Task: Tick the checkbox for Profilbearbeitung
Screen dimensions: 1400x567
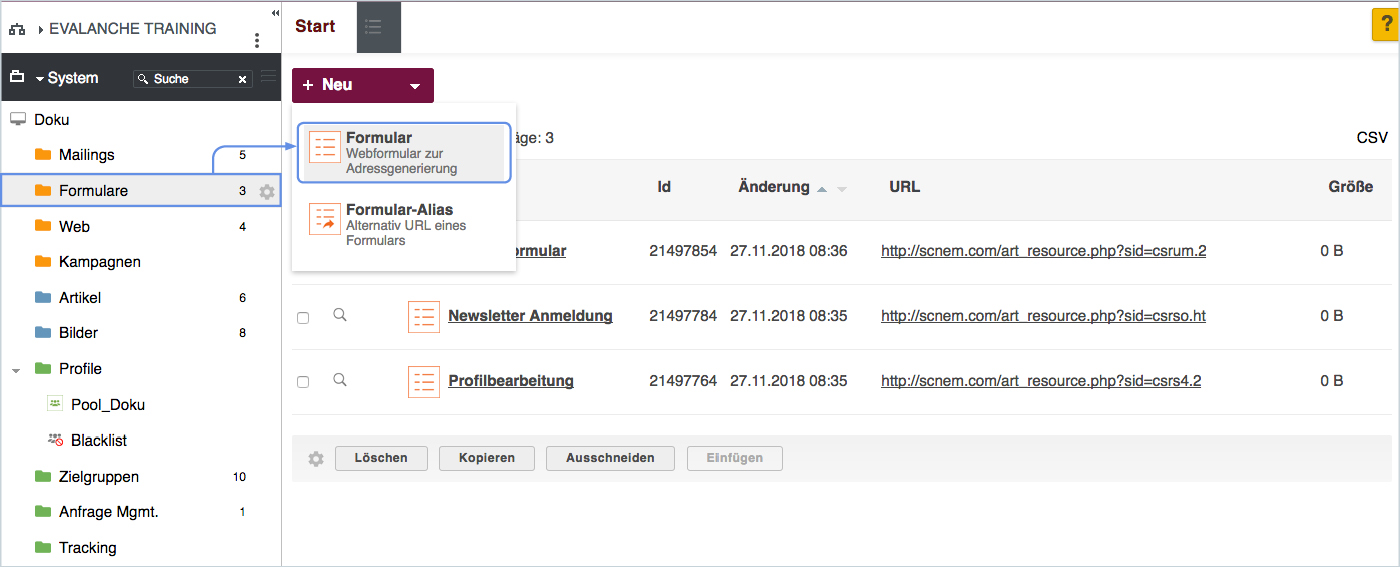Action: tap(303, 382)
